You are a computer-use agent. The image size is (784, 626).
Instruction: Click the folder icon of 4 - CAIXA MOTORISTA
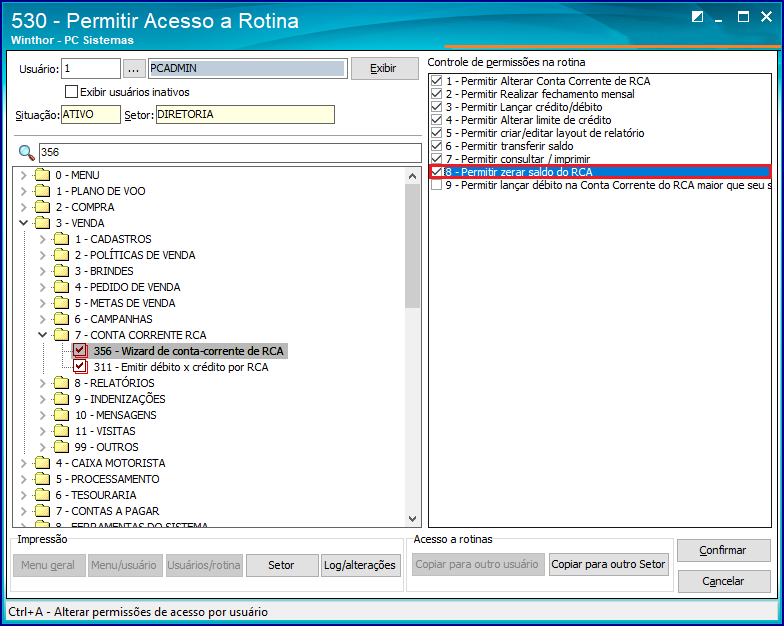tap(42, 463)
